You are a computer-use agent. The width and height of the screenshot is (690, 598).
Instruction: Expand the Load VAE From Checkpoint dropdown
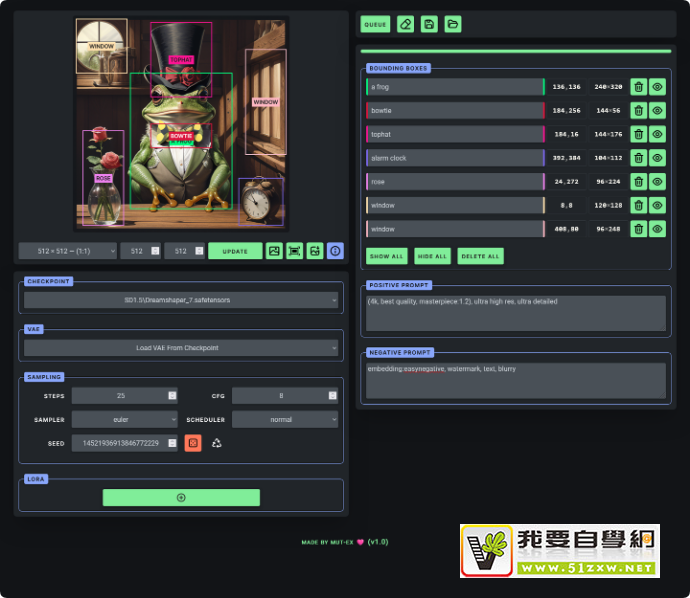[181, 348]
